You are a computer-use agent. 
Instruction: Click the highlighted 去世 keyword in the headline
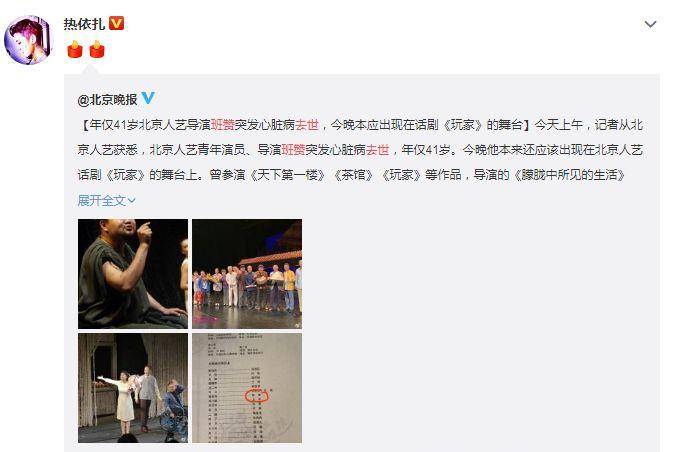(x=307, y=124)
